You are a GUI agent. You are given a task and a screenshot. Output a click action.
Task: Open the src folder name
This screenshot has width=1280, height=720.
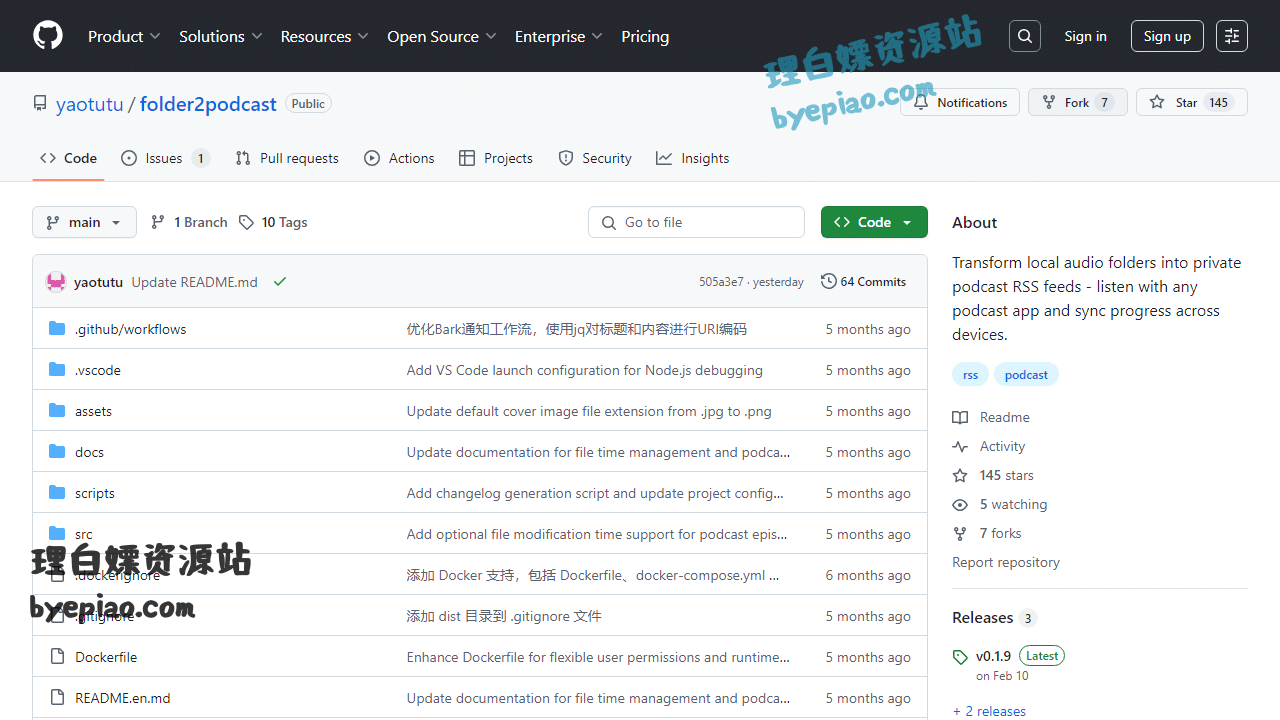(x=83, y=534)
